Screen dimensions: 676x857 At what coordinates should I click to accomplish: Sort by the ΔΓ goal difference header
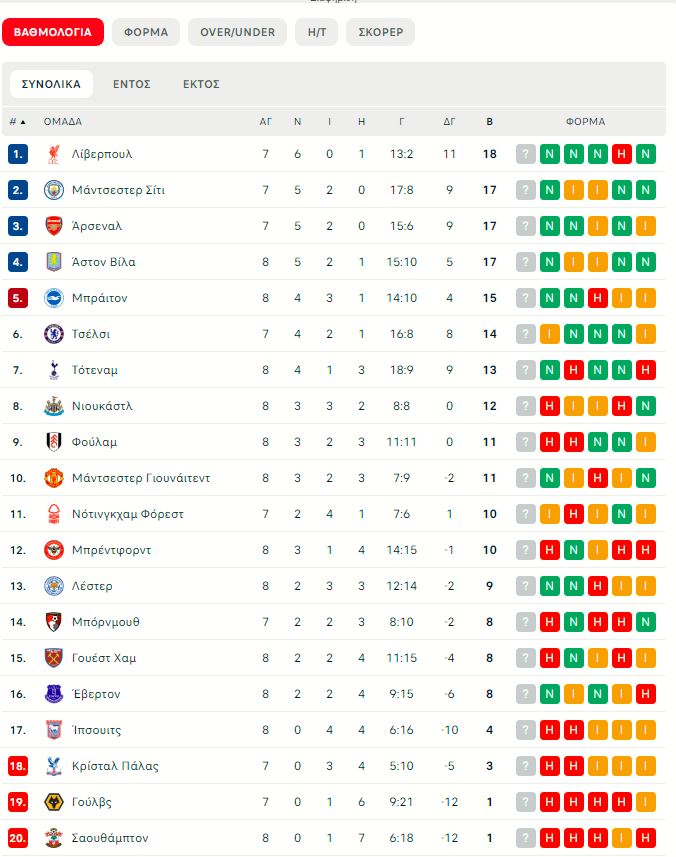449,121
